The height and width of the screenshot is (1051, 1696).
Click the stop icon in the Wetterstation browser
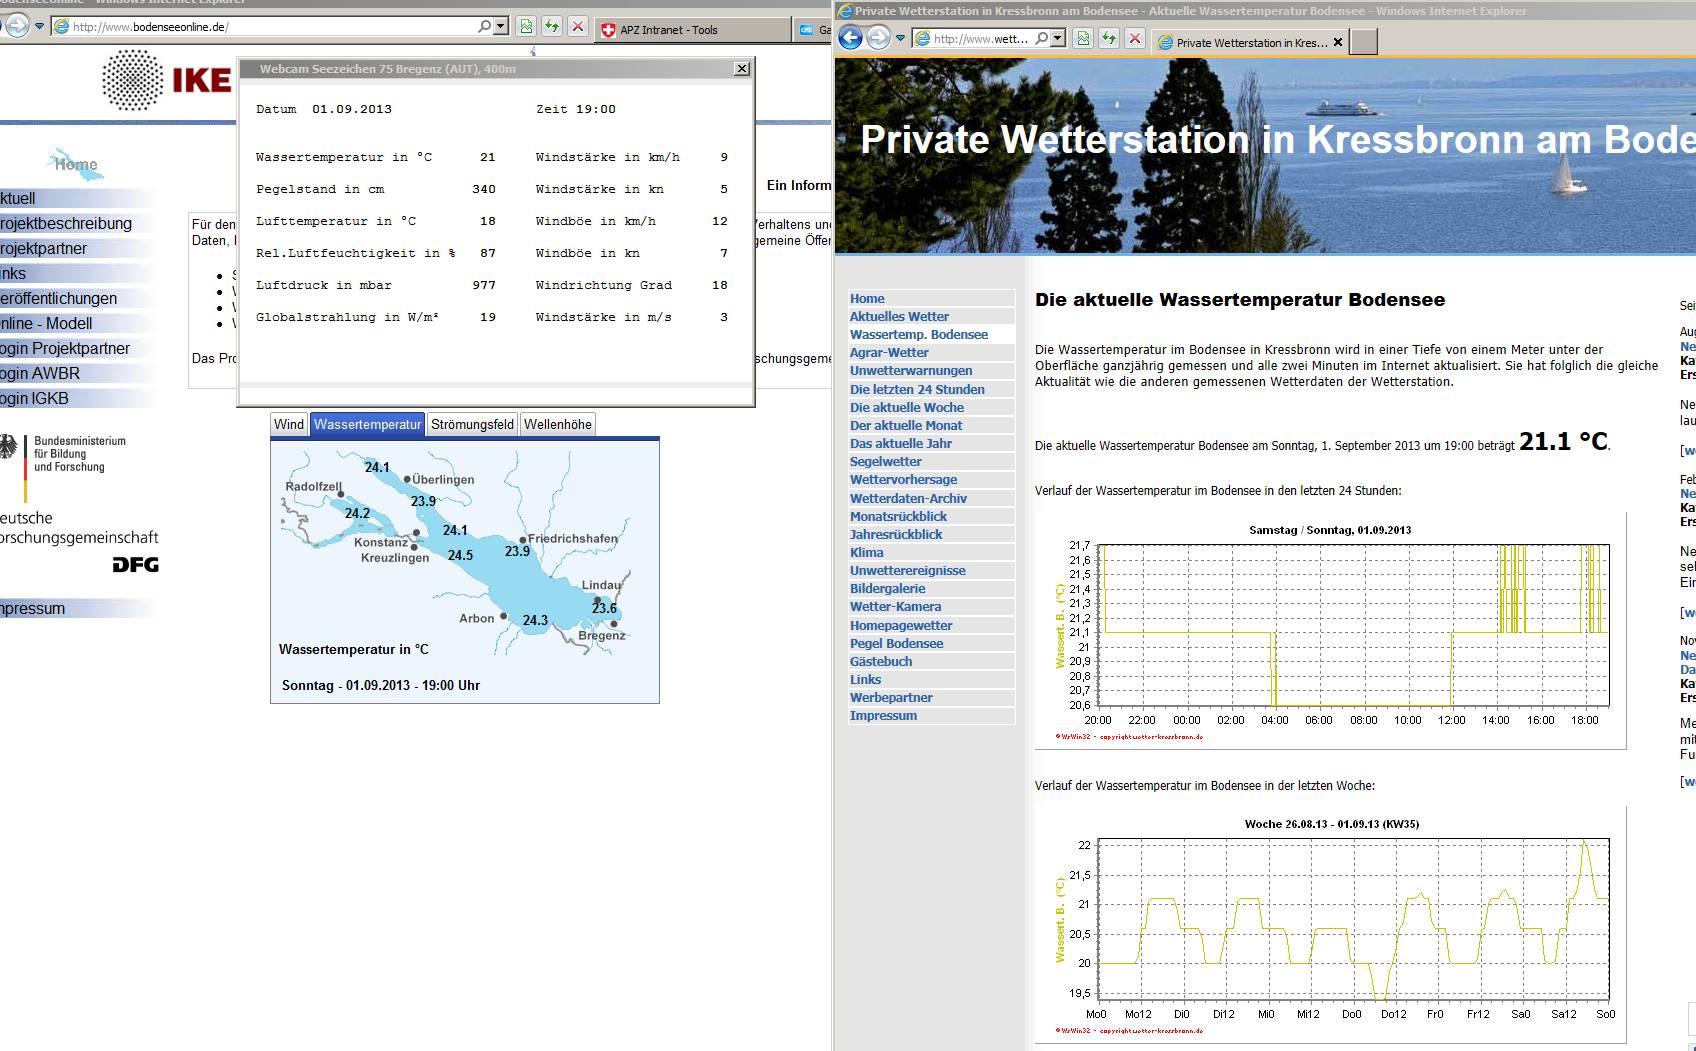[1134, 39]
